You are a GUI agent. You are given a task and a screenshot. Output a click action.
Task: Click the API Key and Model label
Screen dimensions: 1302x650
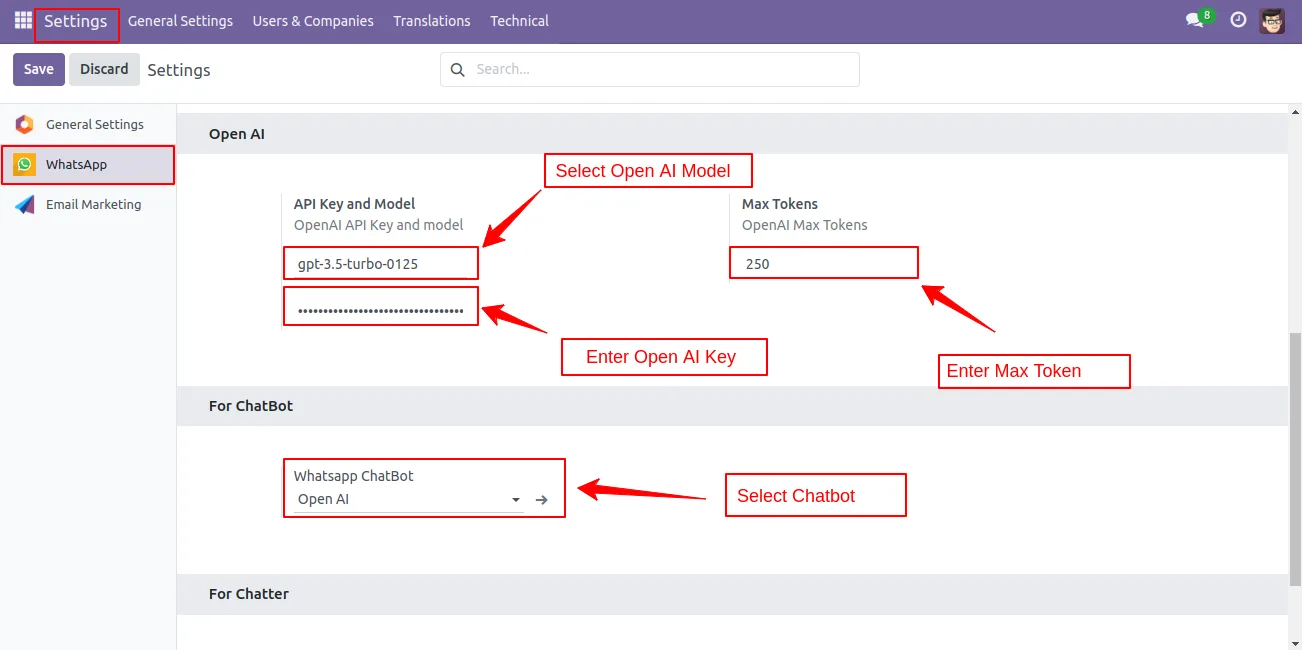354,204
